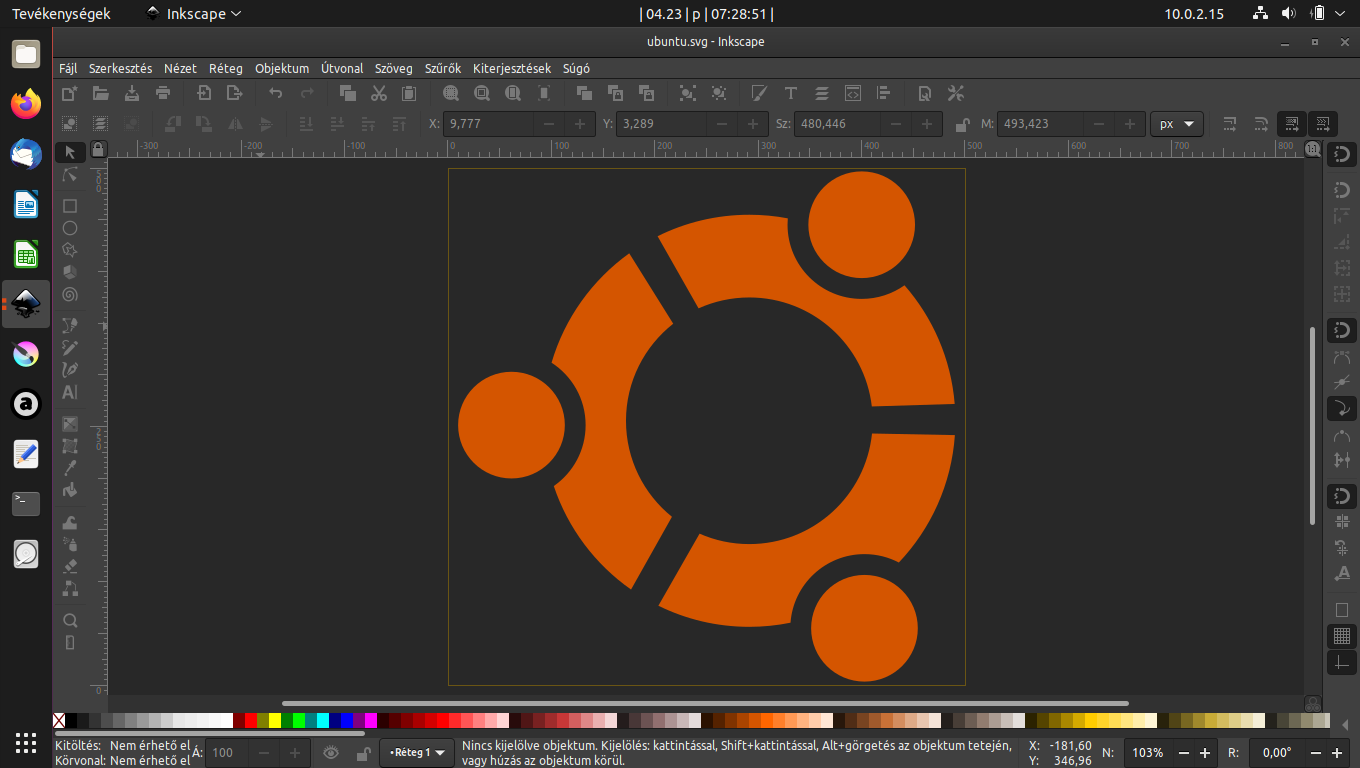Select the Selector arrow tool
Image resolution: width=1360 pixels, height=768 pixels.
click(69, 152)
